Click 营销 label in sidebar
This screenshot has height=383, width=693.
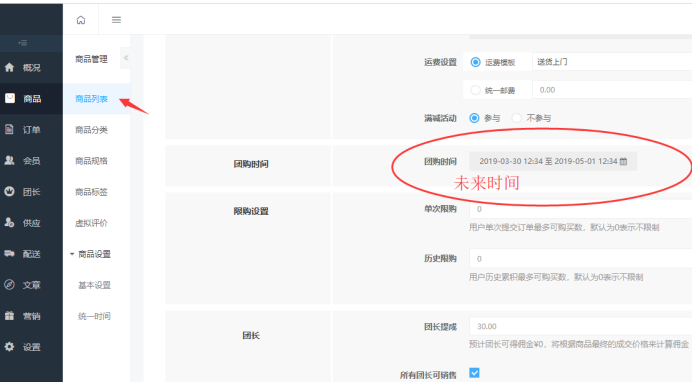coord(32,316)
